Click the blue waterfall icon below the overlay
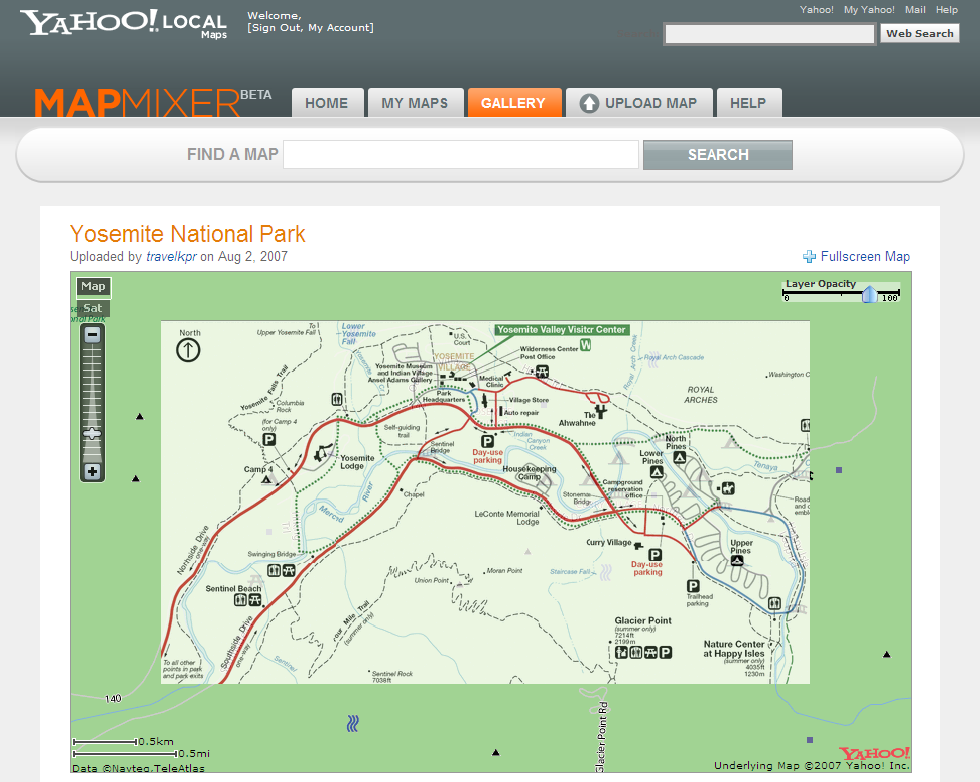The width and height of the screenshot is (980, 782). (353, 723)
